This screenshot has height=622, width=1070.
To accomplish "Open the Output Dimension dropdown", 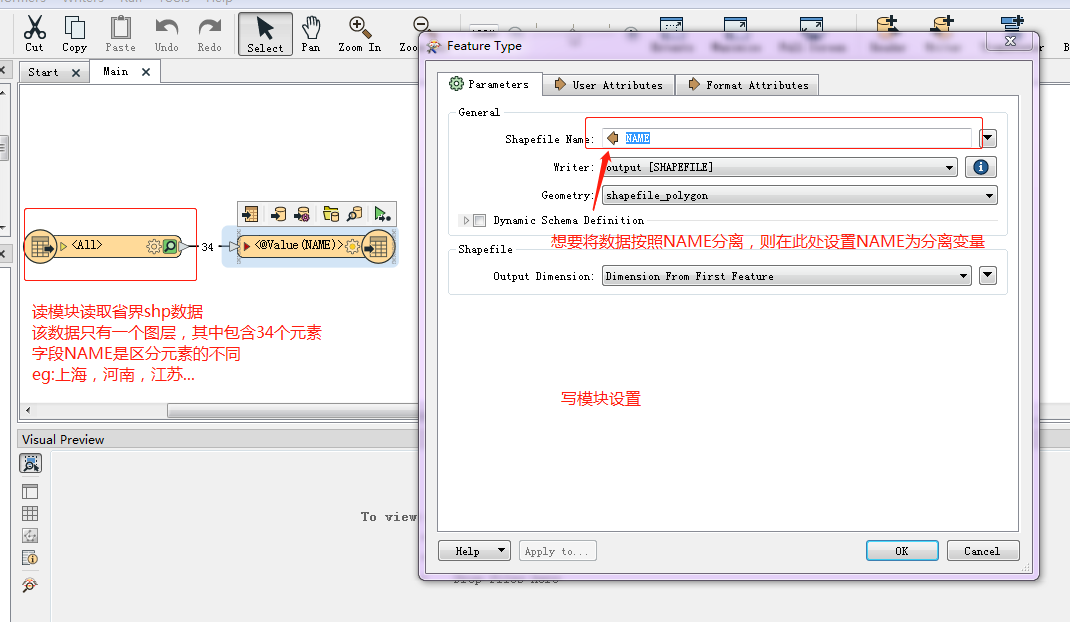I will 963,275.
